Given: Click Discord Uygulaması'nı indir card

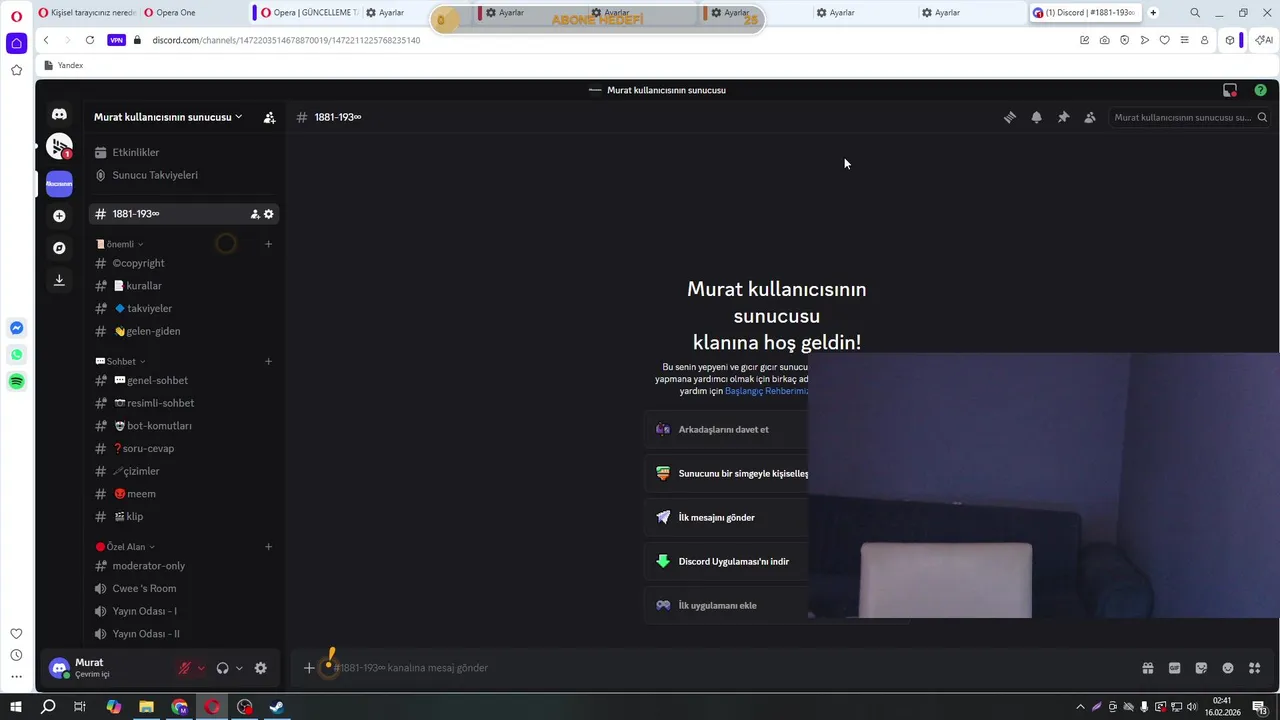Looking at the screenshot, I should coord(727,562).
